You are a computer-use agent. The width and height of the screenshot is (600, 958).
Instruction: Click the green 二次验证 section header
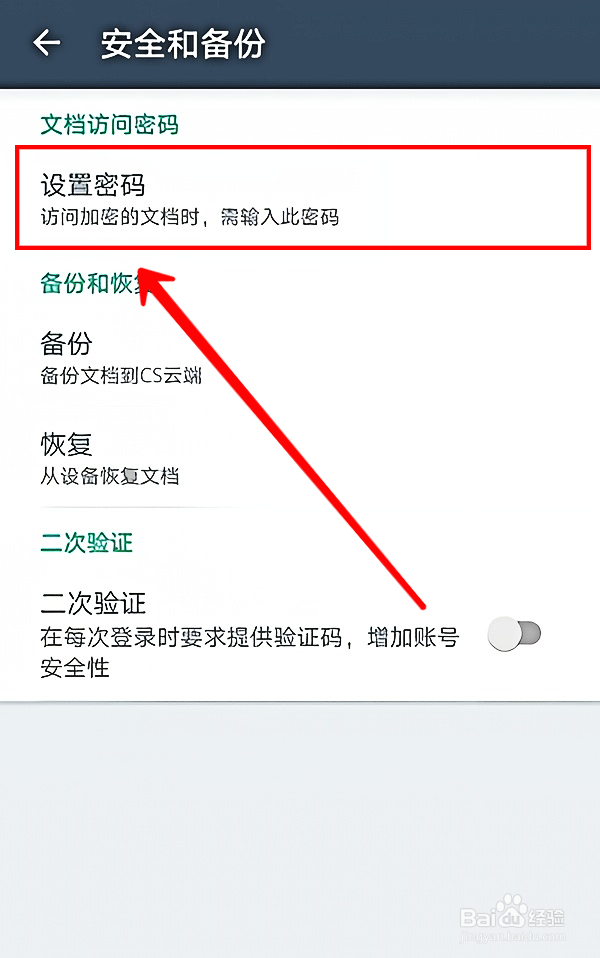tap(86, 543)
